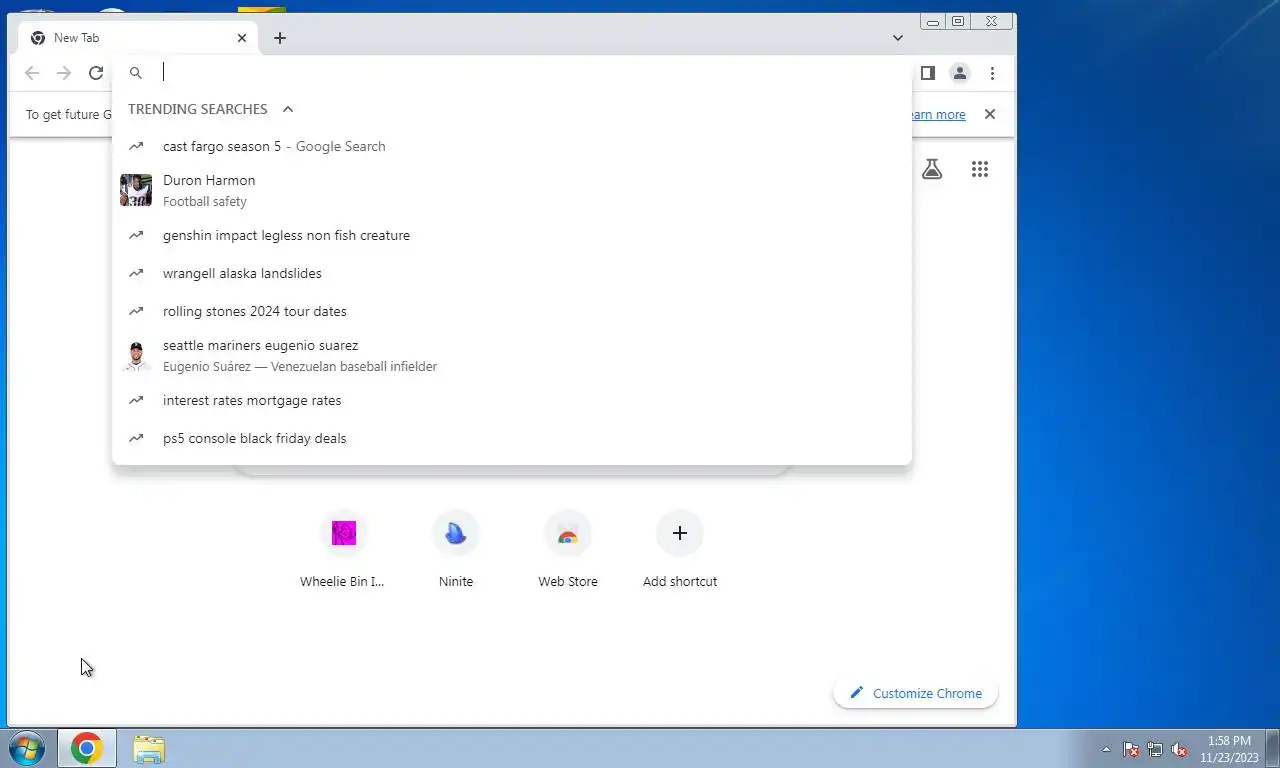Open the Windows Start menu

point(27,749)
